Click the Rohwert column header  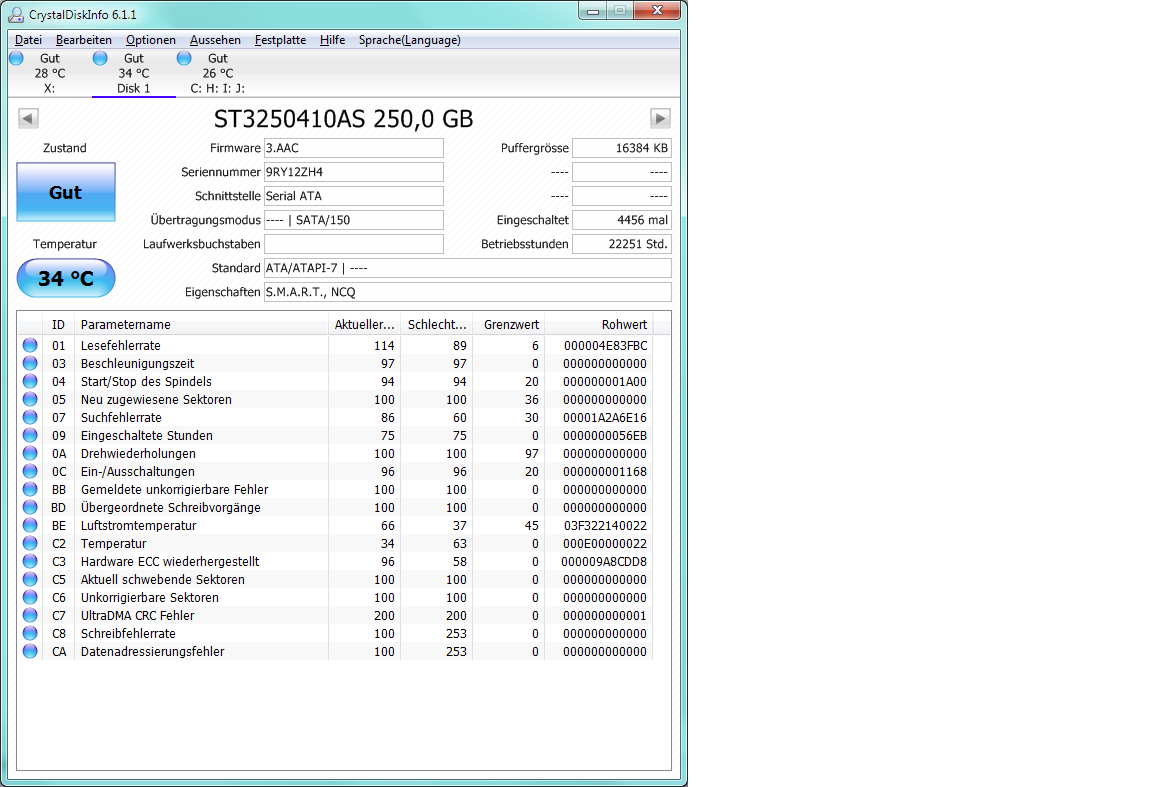point(598,324)
